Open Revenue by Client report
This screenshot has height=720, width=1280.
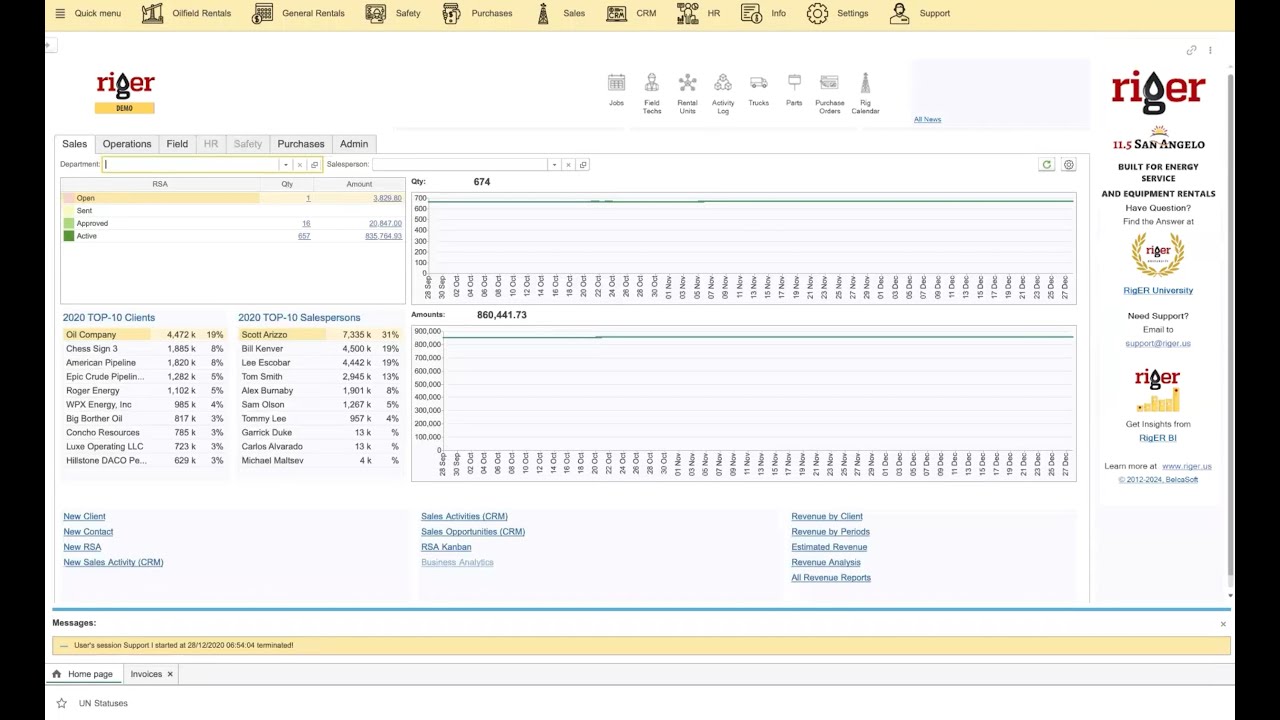click(827, 517)
